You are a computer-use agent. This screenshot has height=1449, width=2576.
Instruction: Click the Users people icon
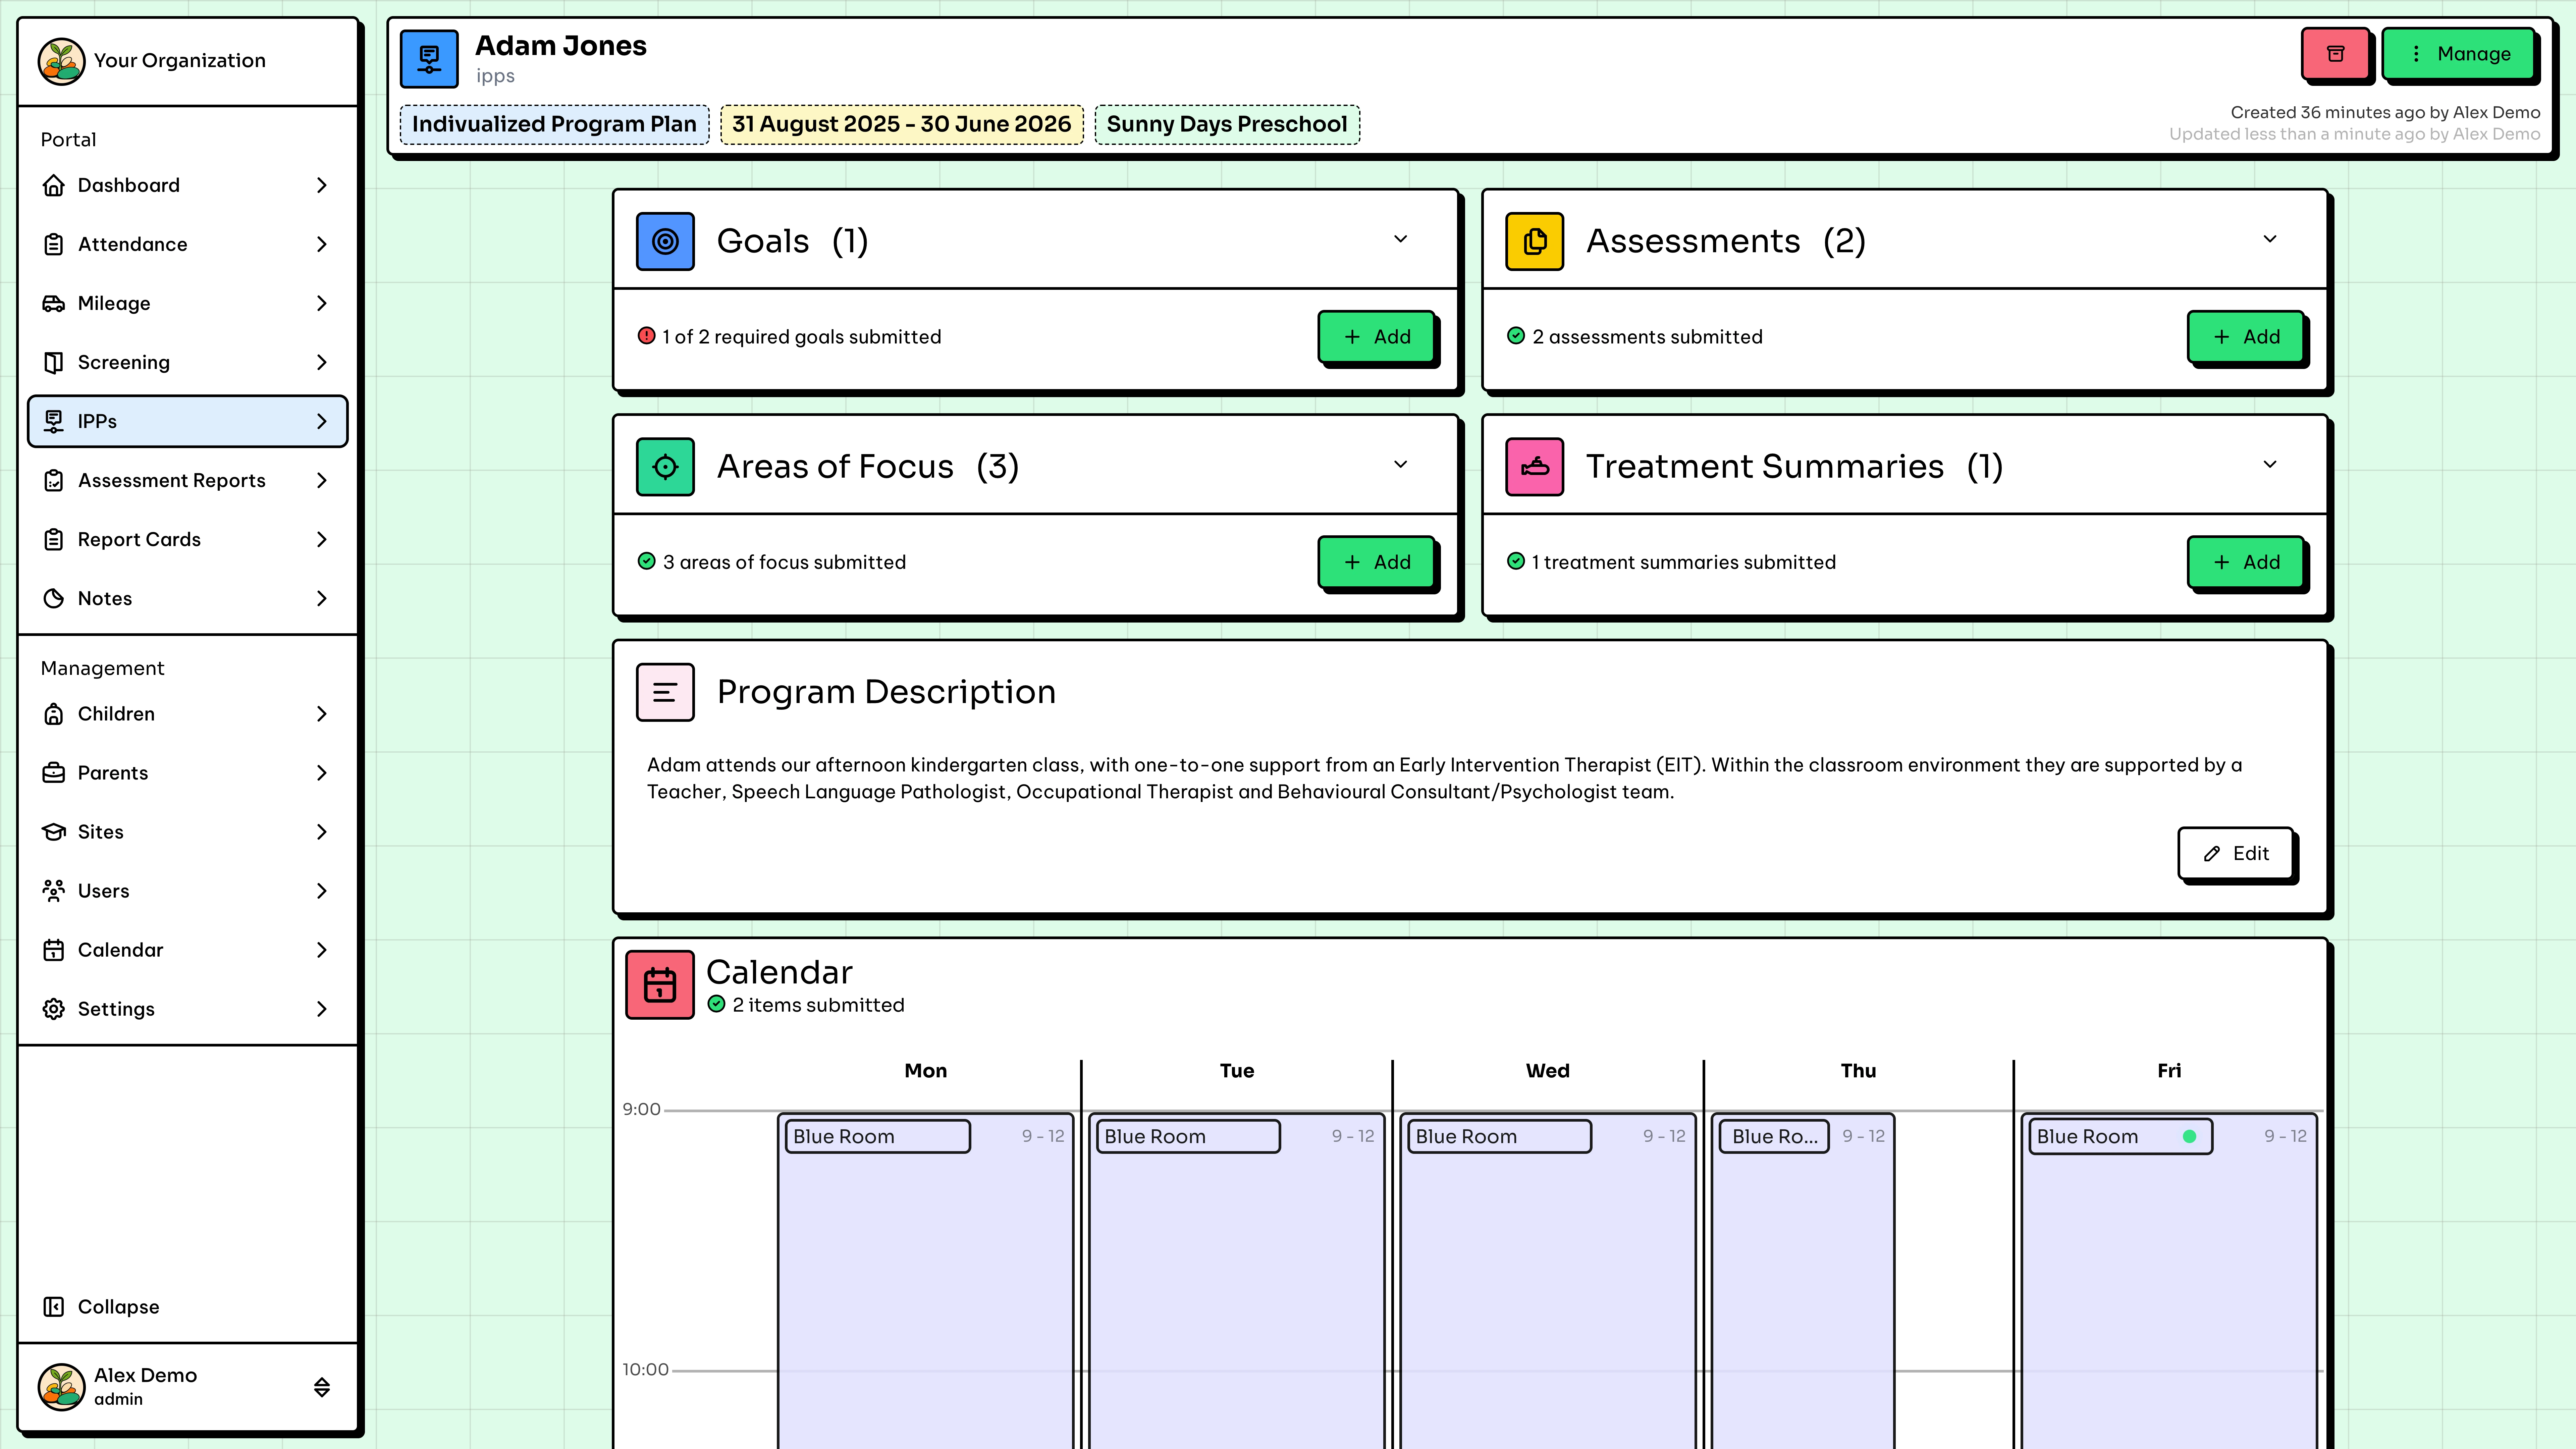tap(54, 891)
